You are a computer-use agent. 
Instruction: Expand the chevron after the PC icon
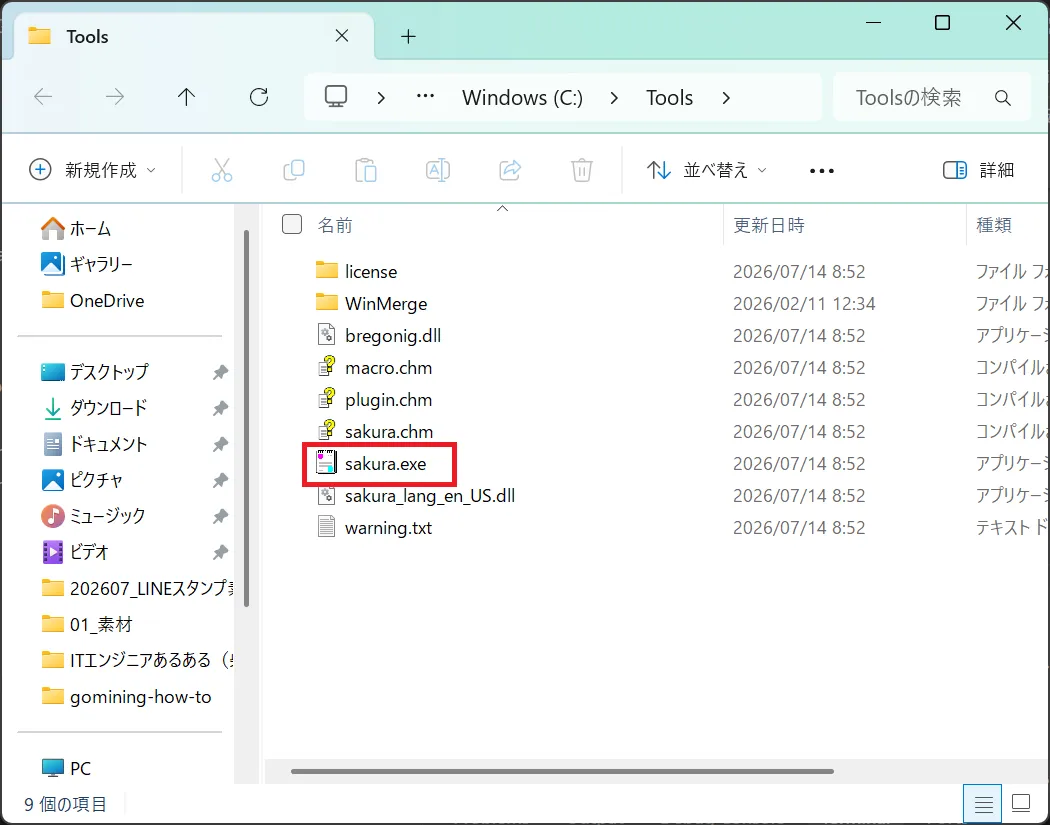381,98
